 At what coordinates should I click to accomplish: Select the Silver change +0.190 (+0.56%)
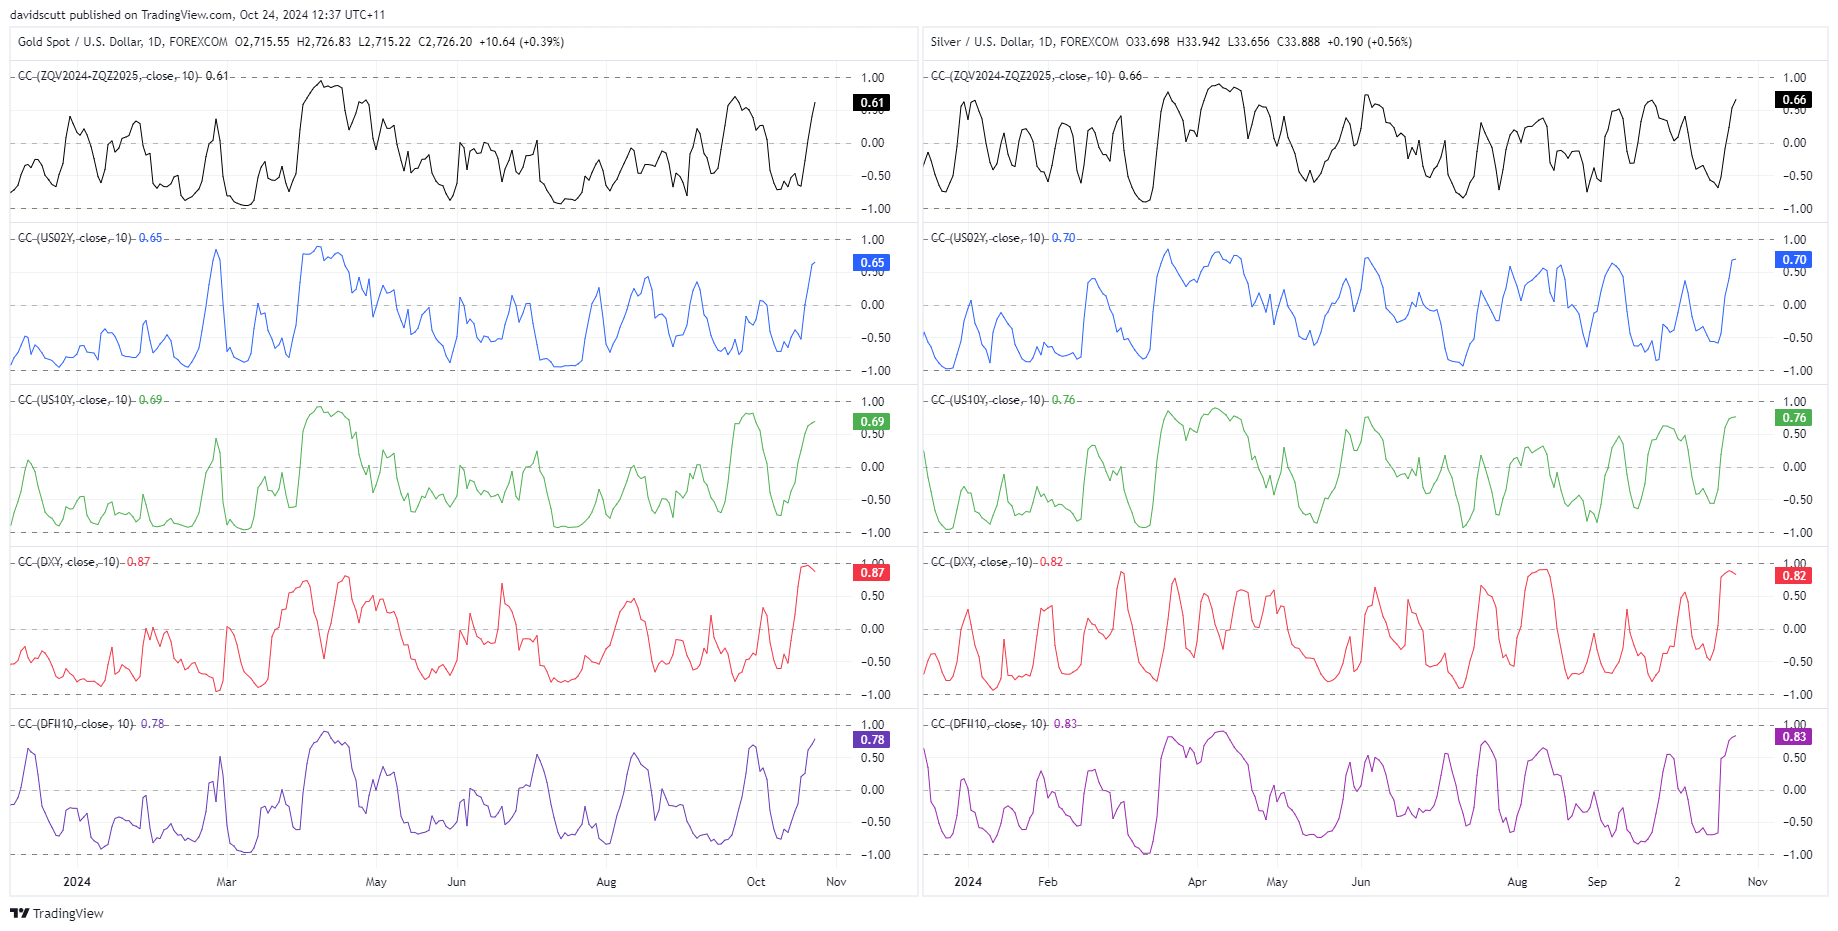point(1370,42)
